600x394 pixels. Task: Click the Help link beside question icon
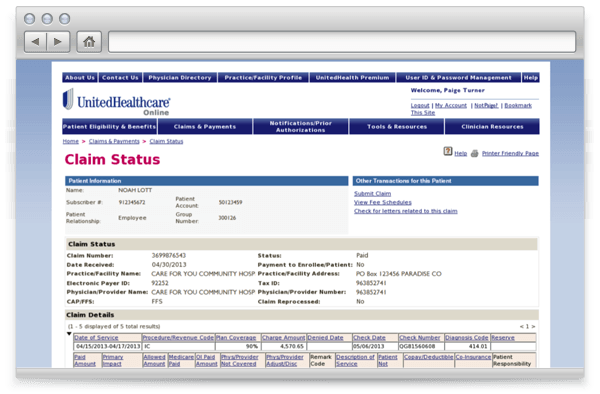[x=461, y=153]
